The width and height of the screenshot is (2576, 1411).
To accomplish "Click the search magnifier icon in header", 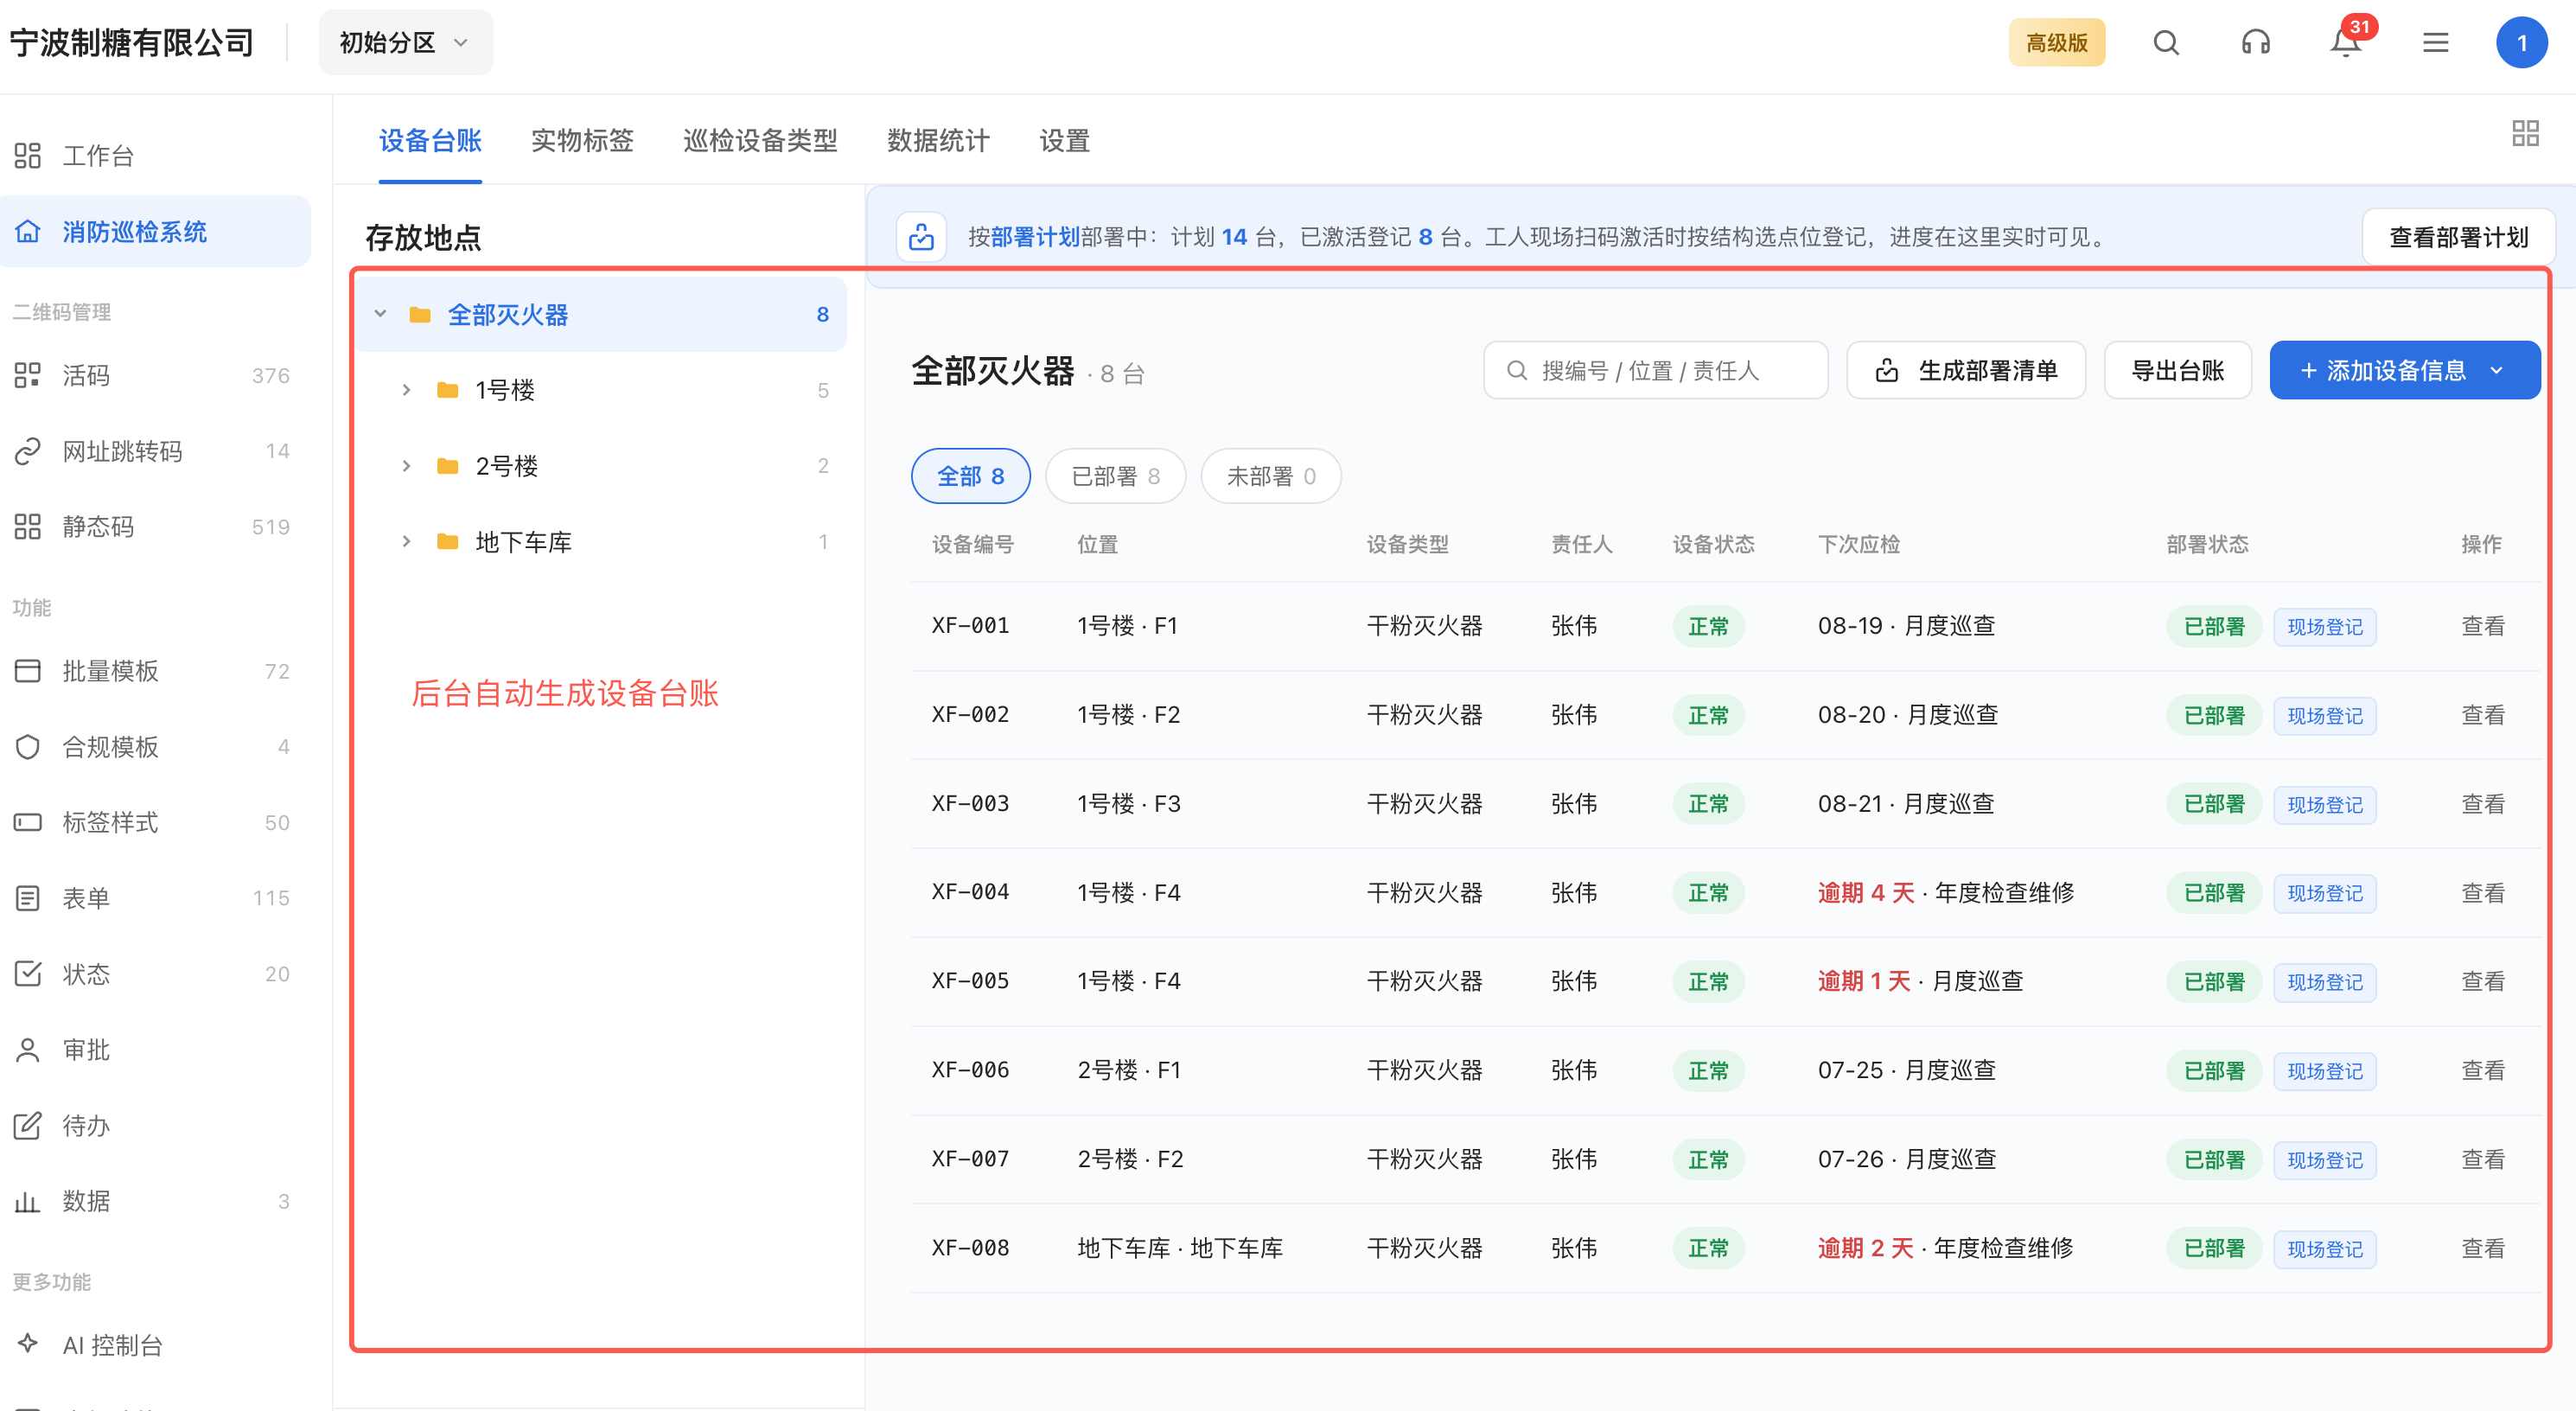I will (x=2165, y=43).
